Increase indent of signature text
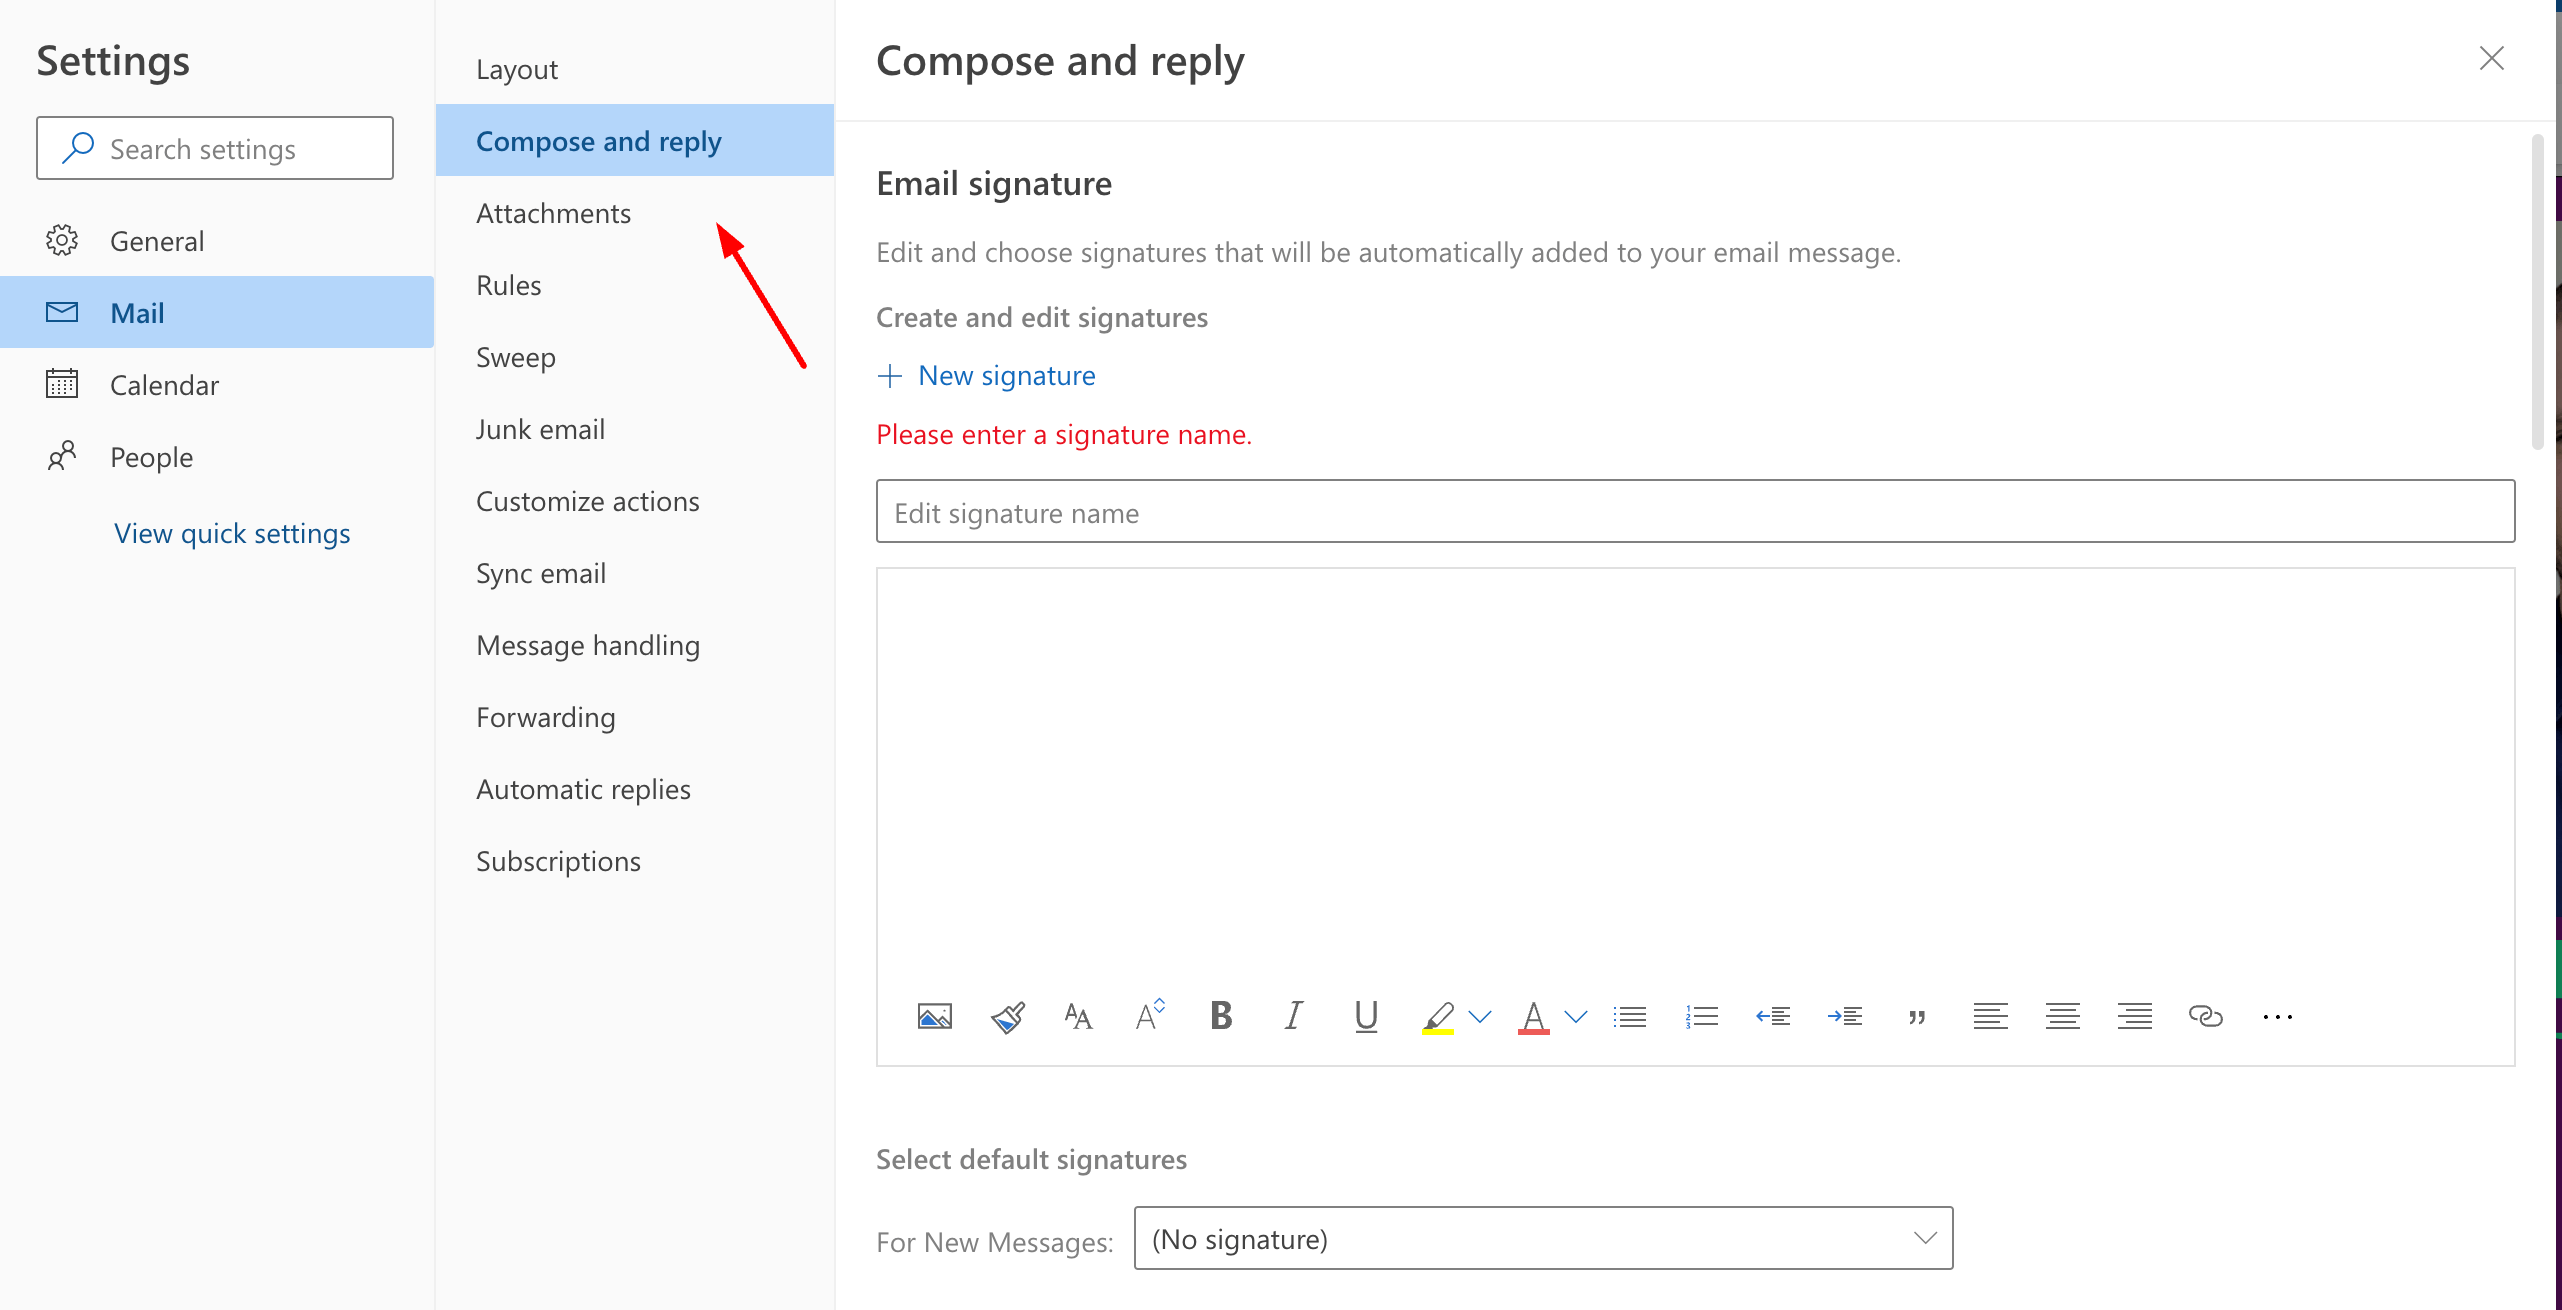 (1845, 1016)
